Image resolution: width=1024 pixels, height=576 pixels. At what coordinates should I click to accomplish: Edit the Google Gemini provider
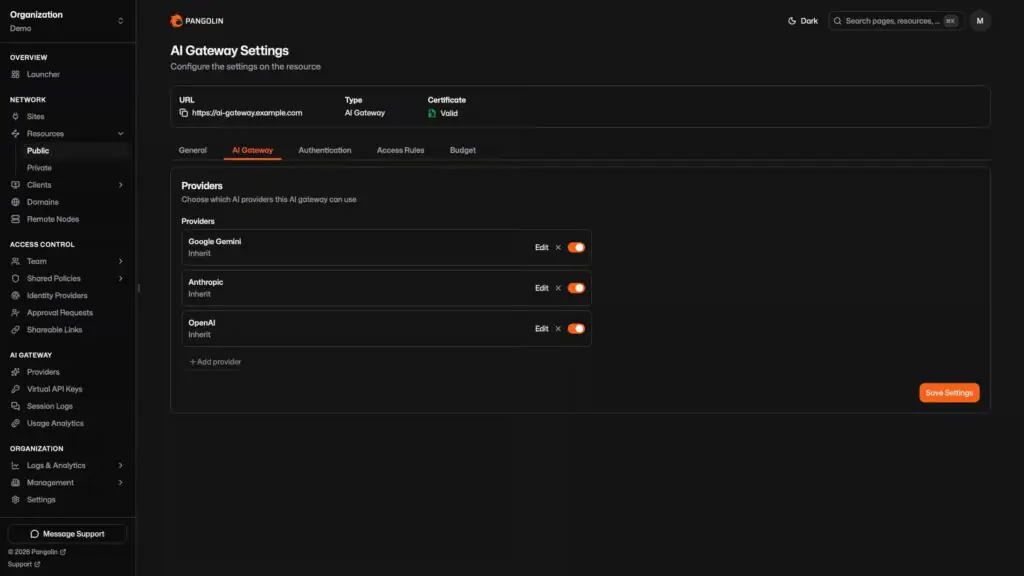(x=541, y=248)
